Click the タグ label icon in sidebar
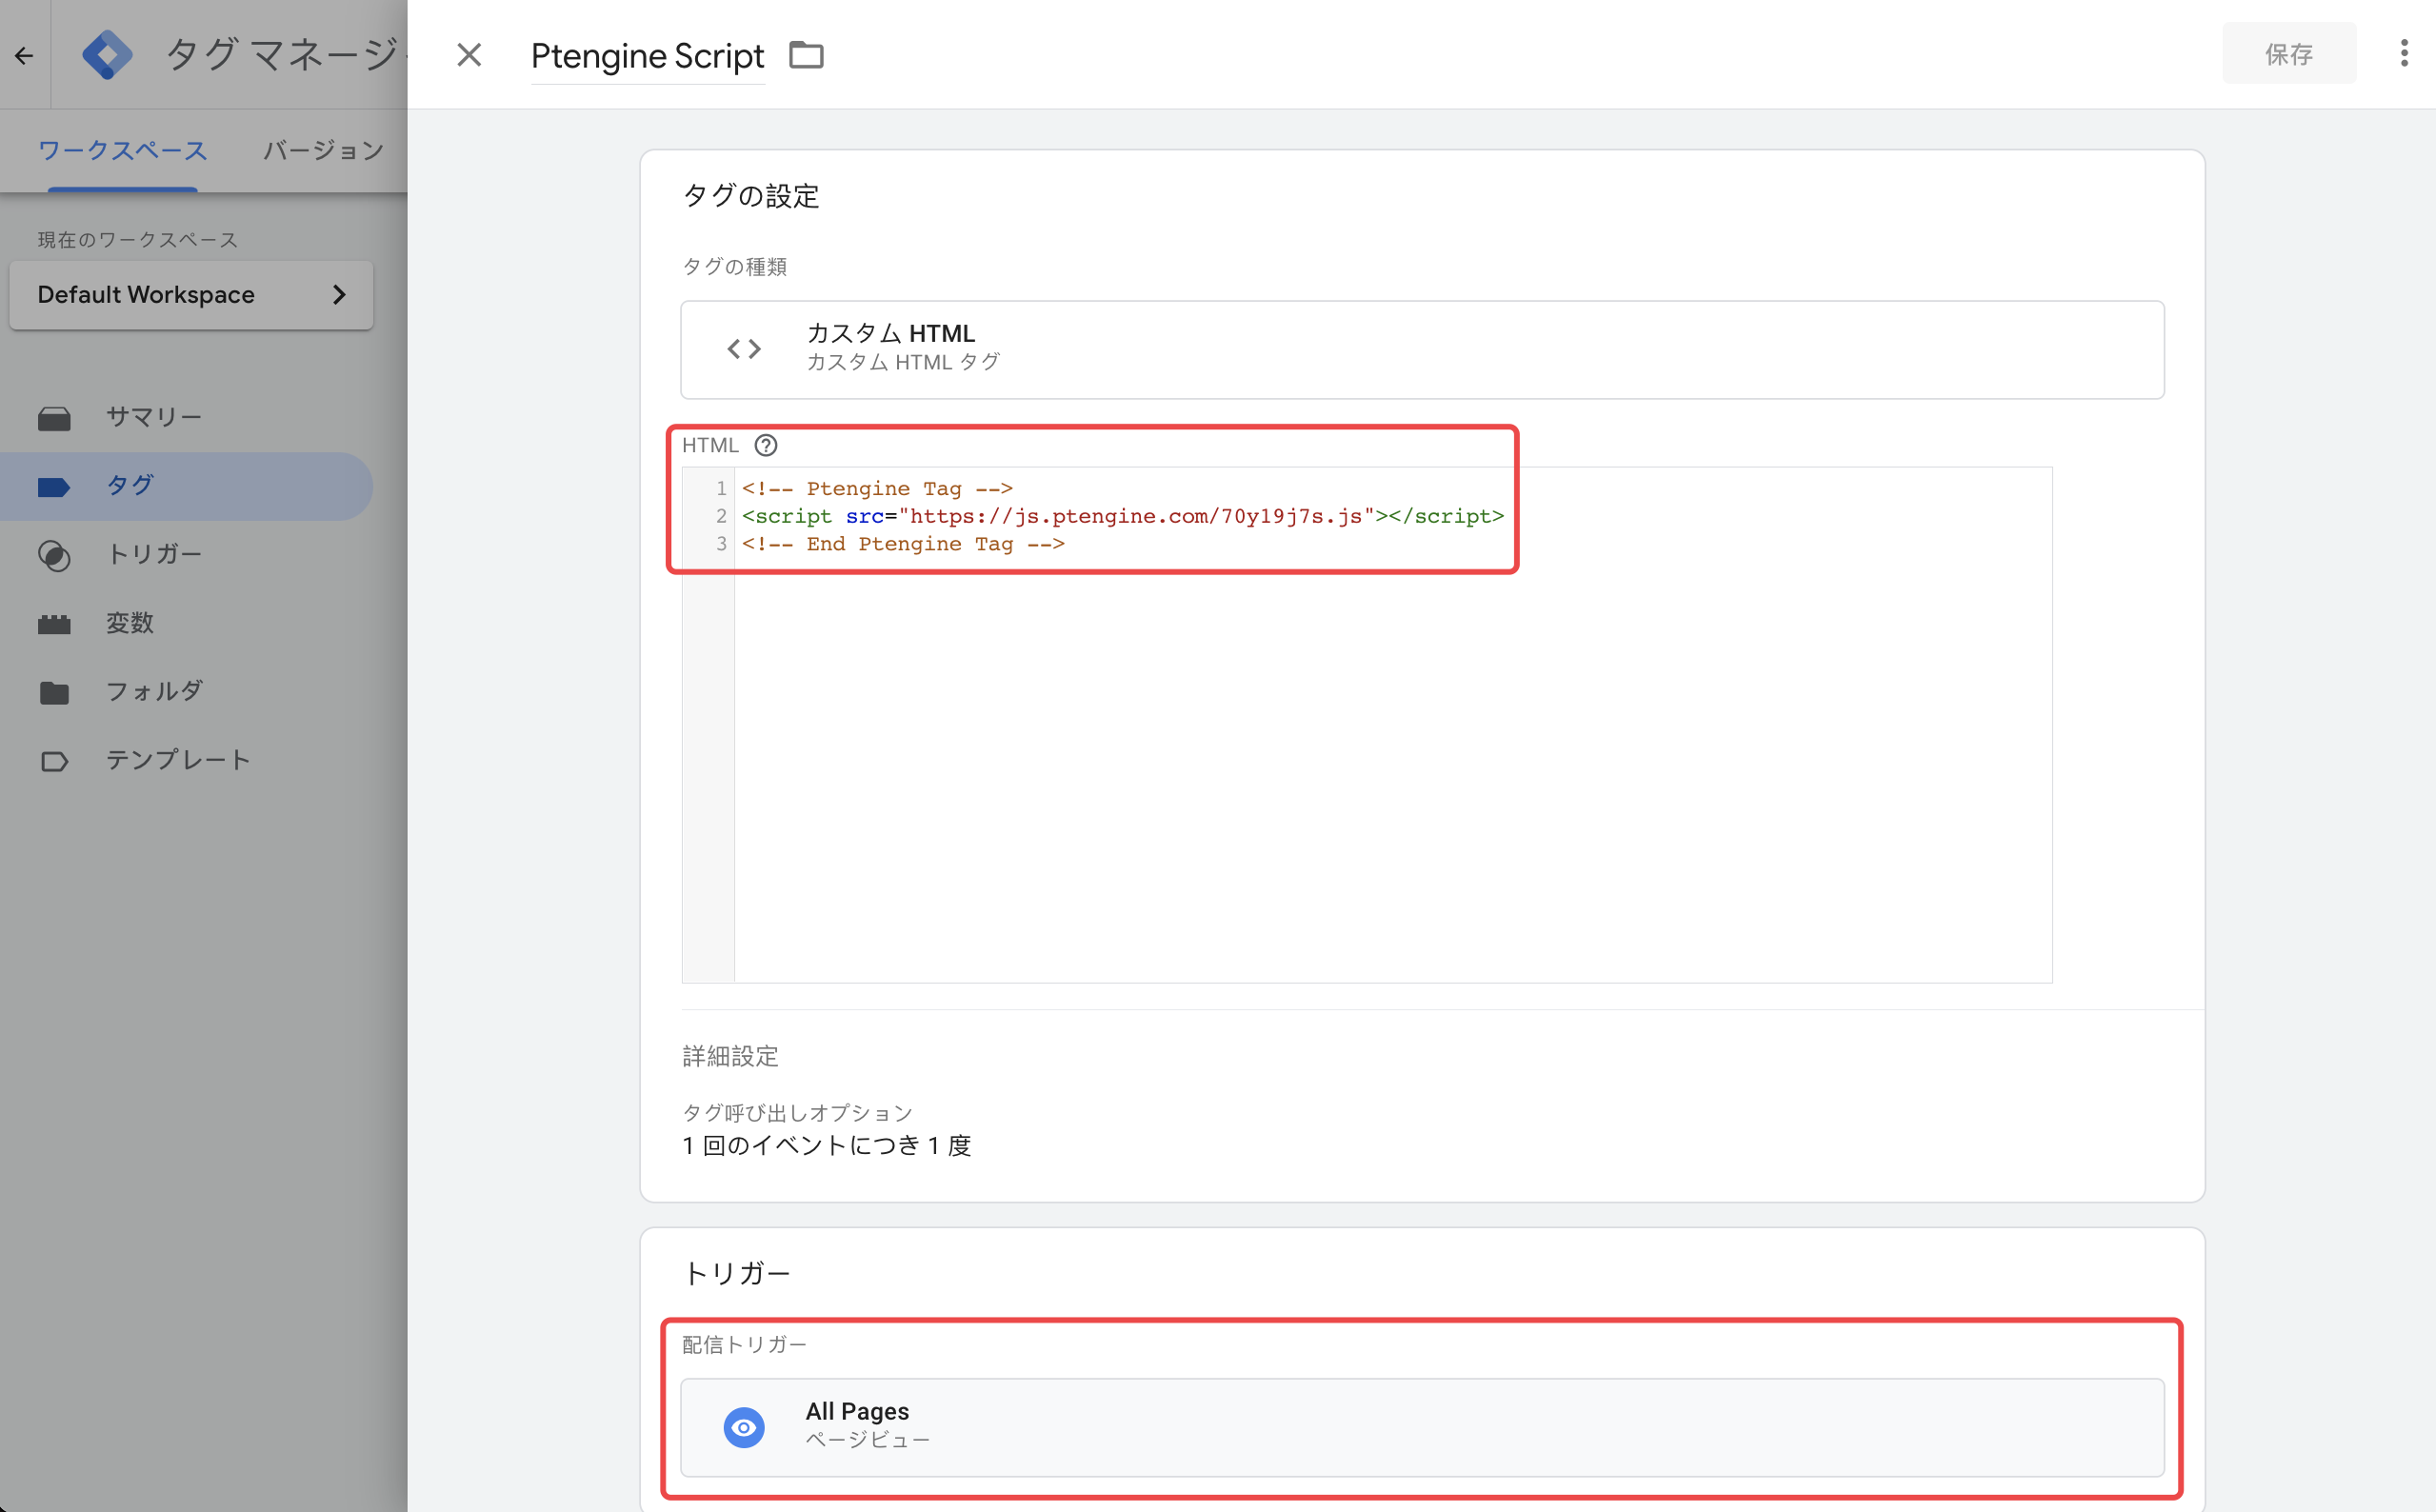 54,487
